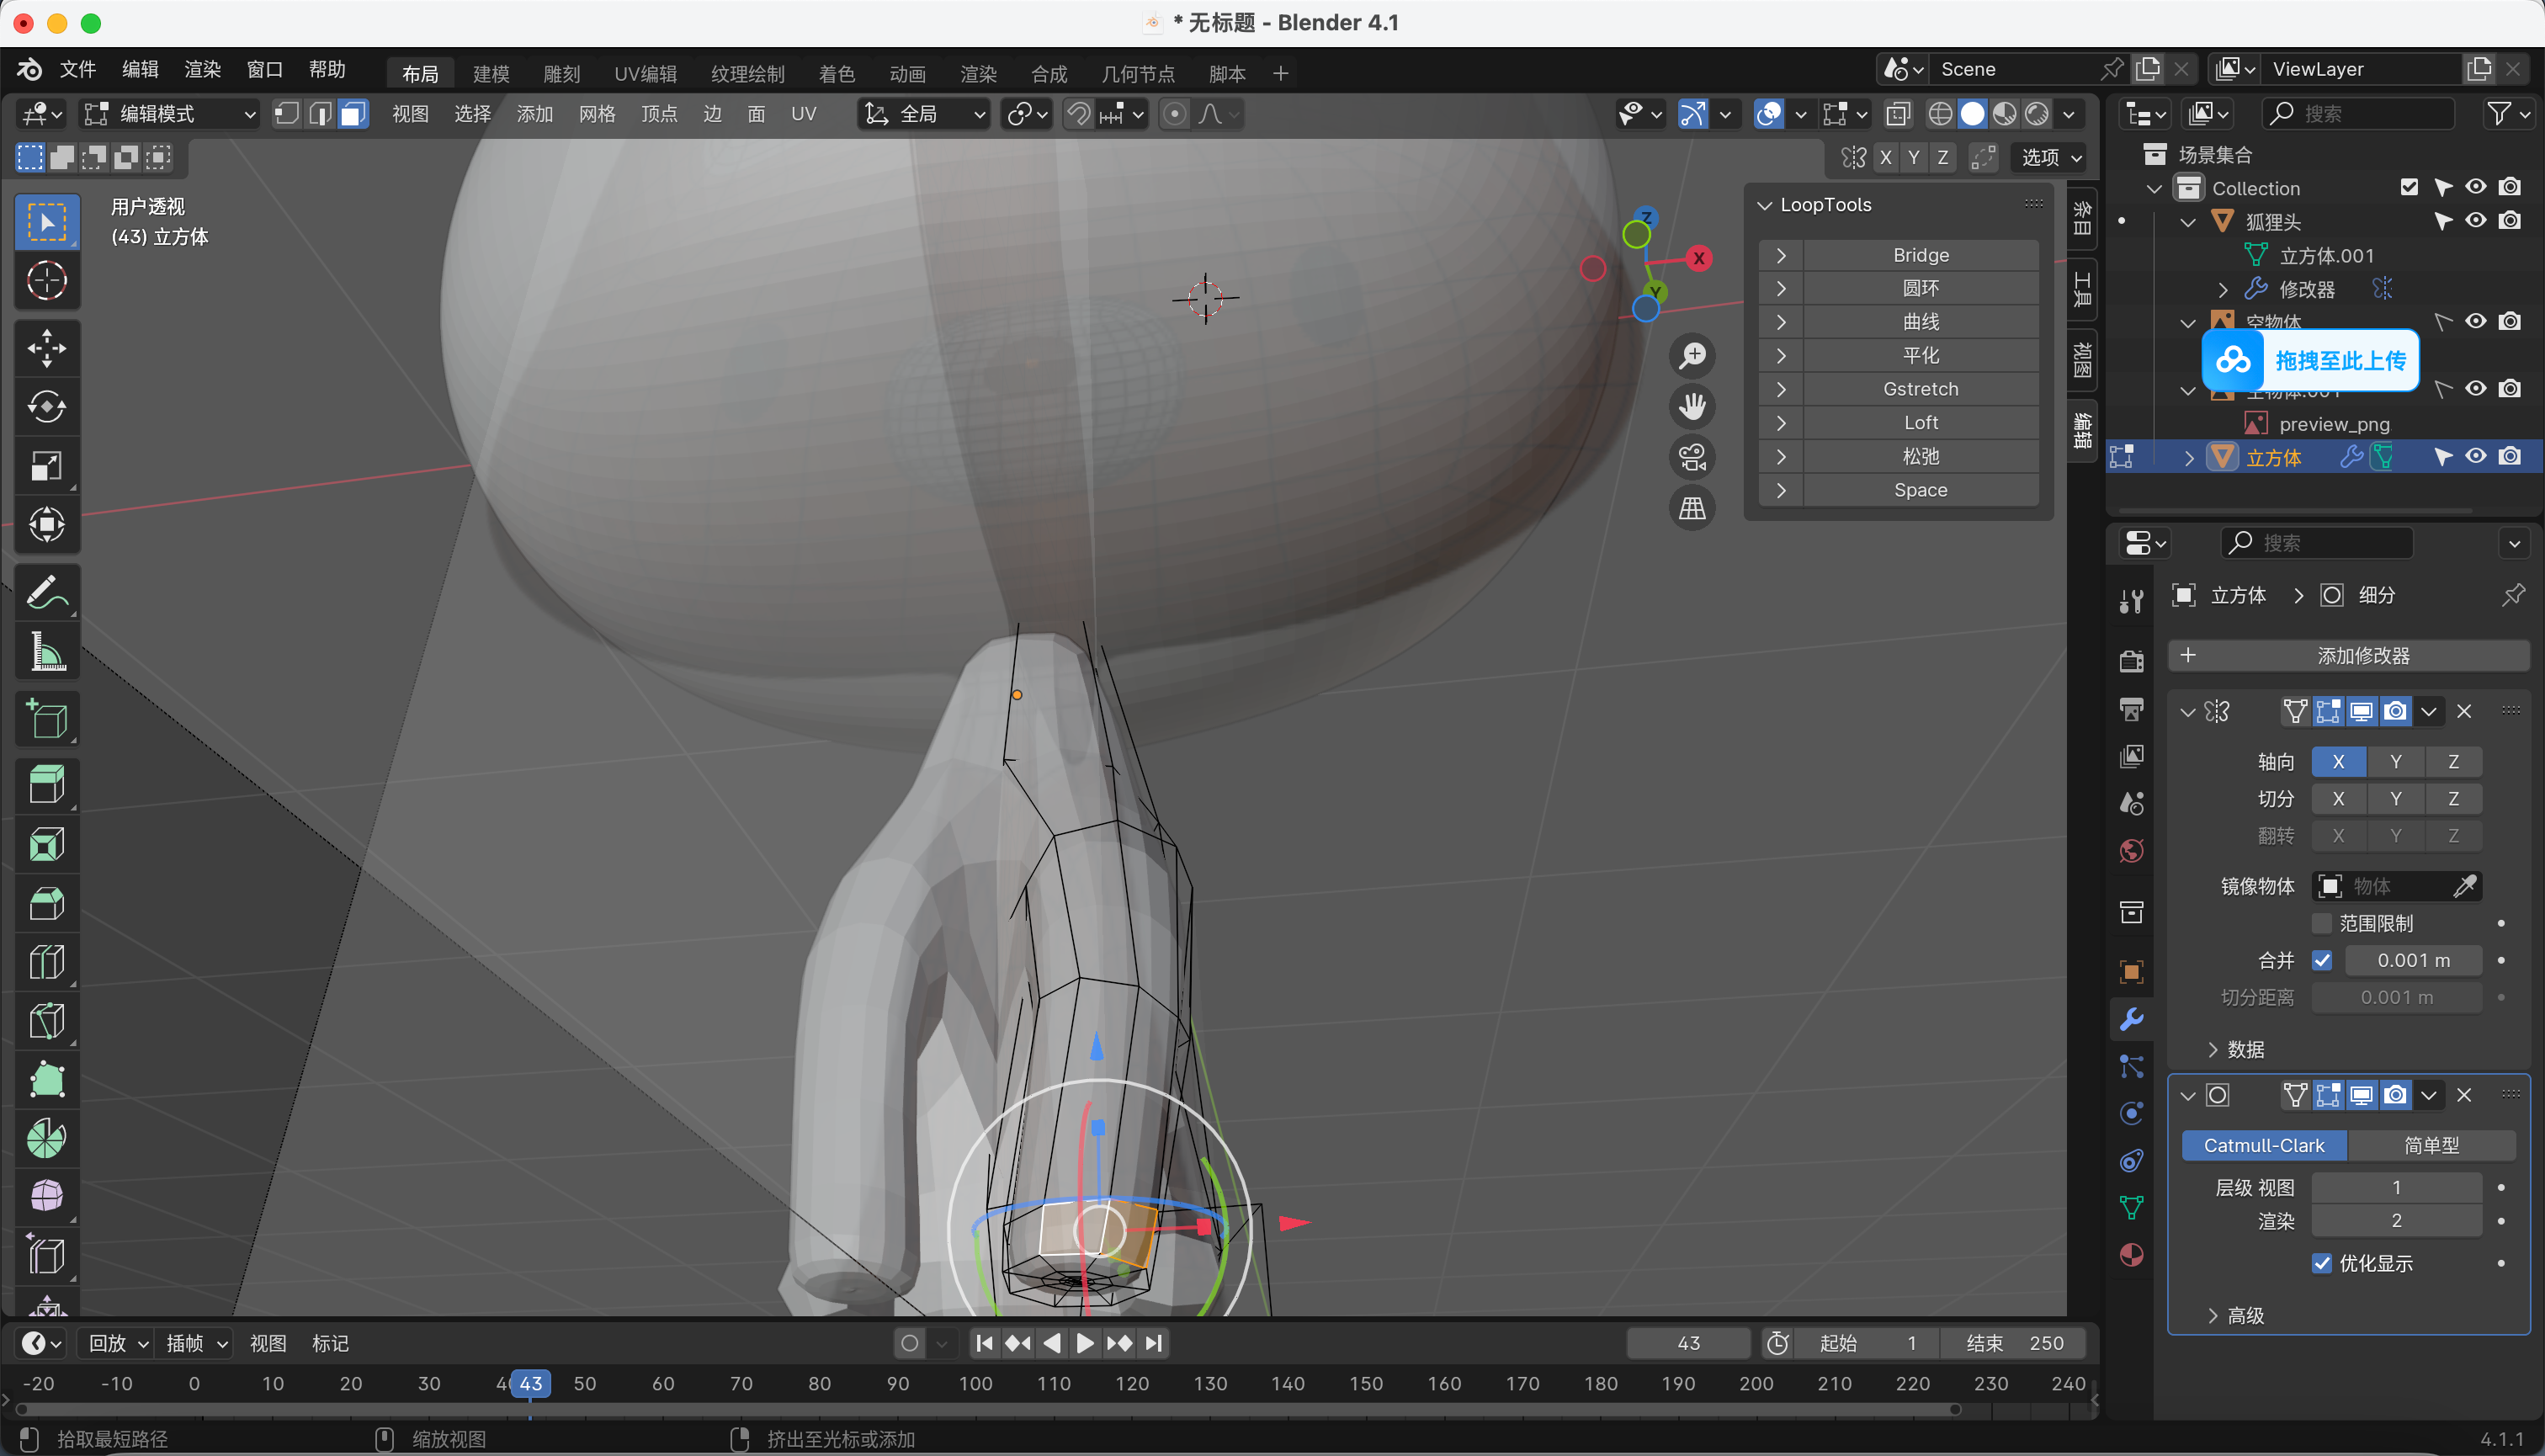
Task: Open the 编辑模式 mode dropdown
Action: [168, 114]
